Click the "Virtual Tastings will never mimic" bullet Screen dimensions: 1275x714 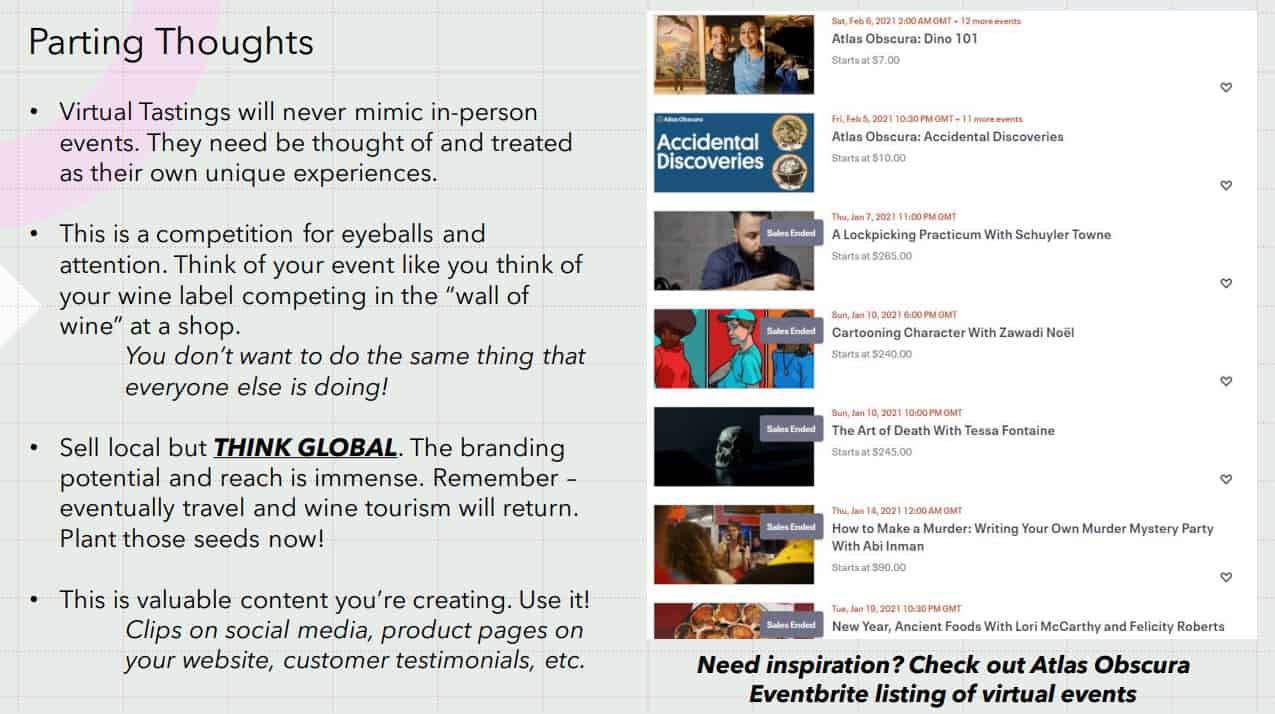point(316,142)
